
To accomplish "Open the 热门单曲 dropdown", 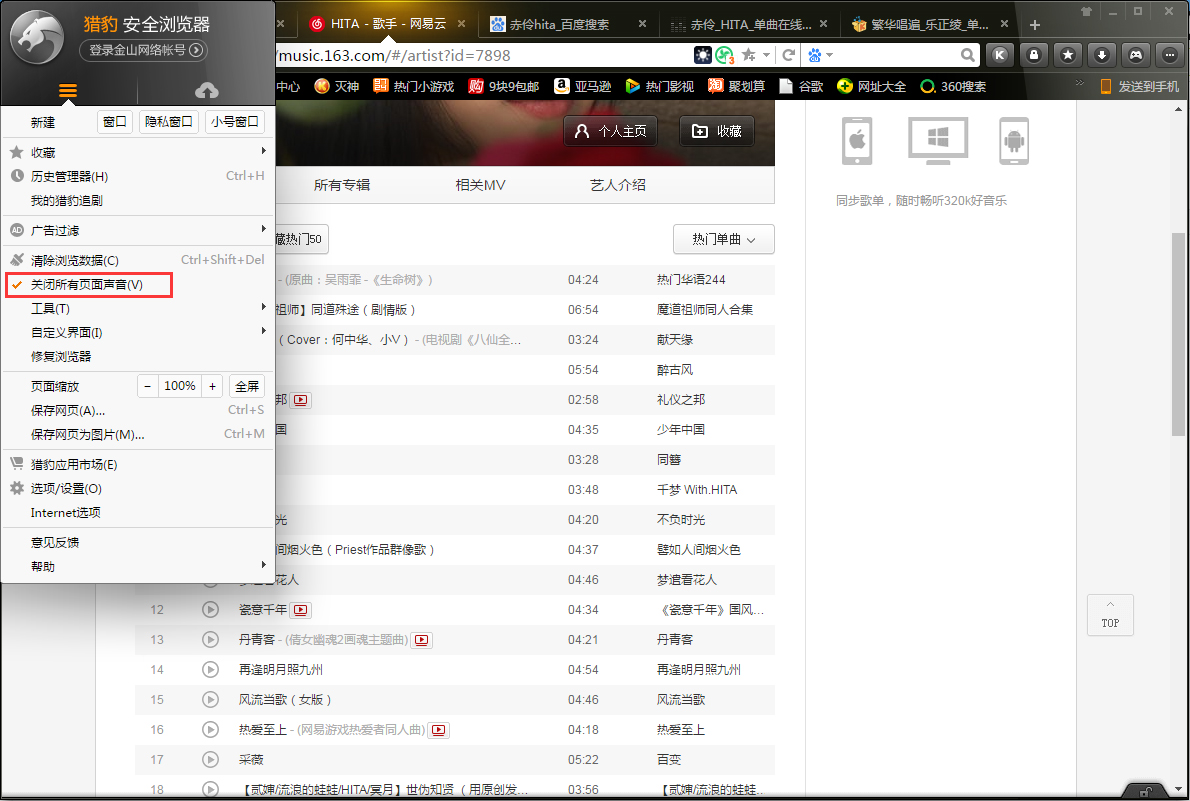I will pos(723,239).
